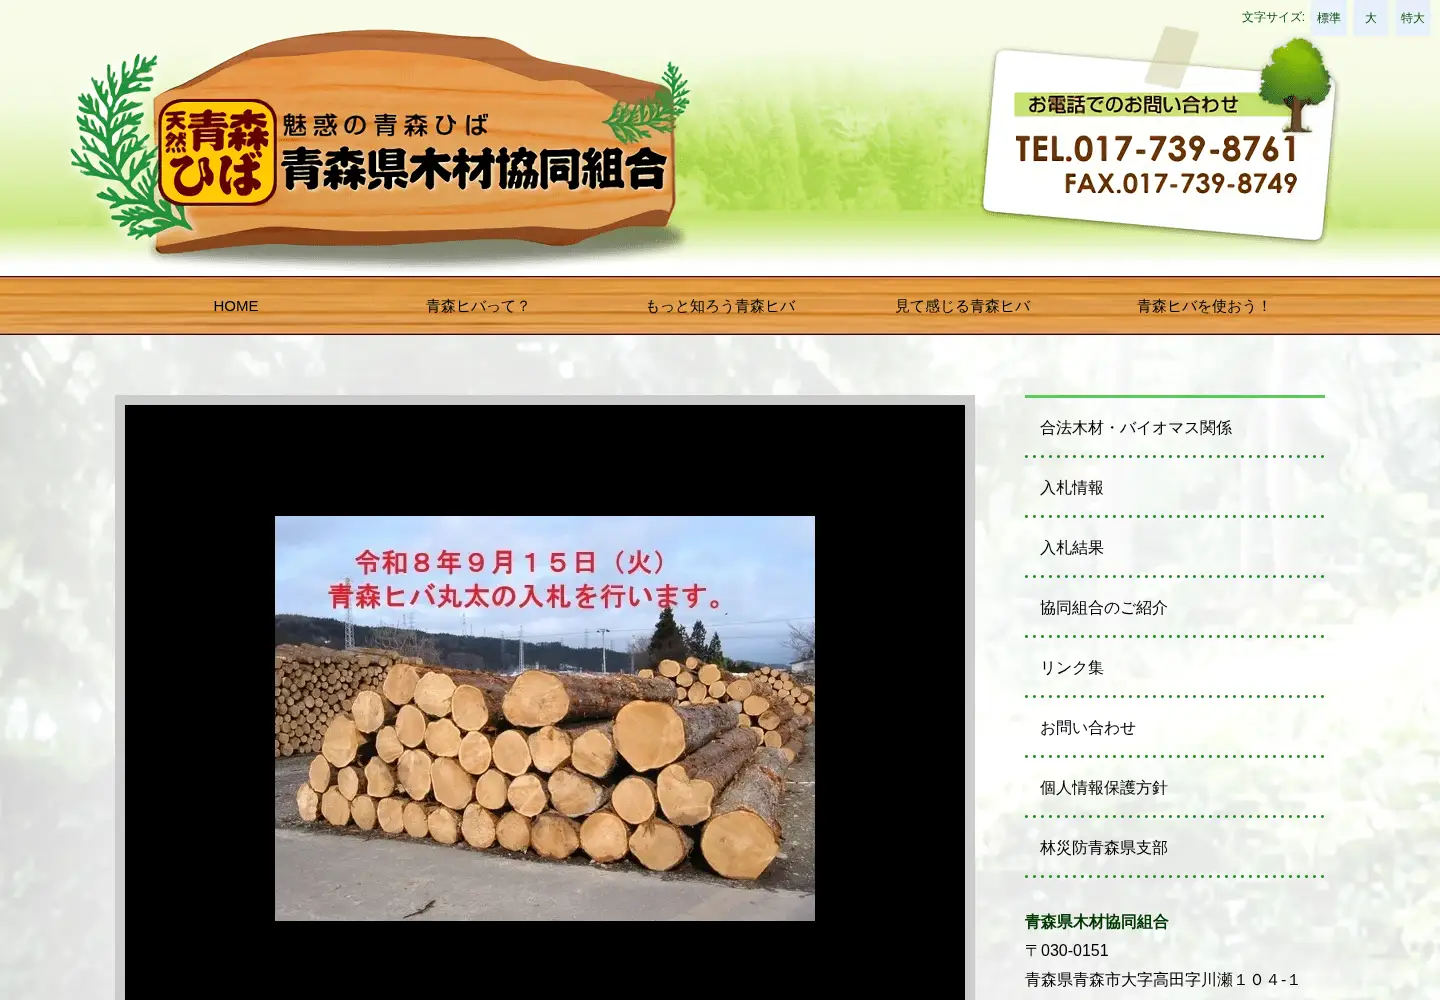The image size is (1440, 1000).
Task: Open お問い合わせ sidebar link
Action: pyautogui.click(x=1175, y=728)
